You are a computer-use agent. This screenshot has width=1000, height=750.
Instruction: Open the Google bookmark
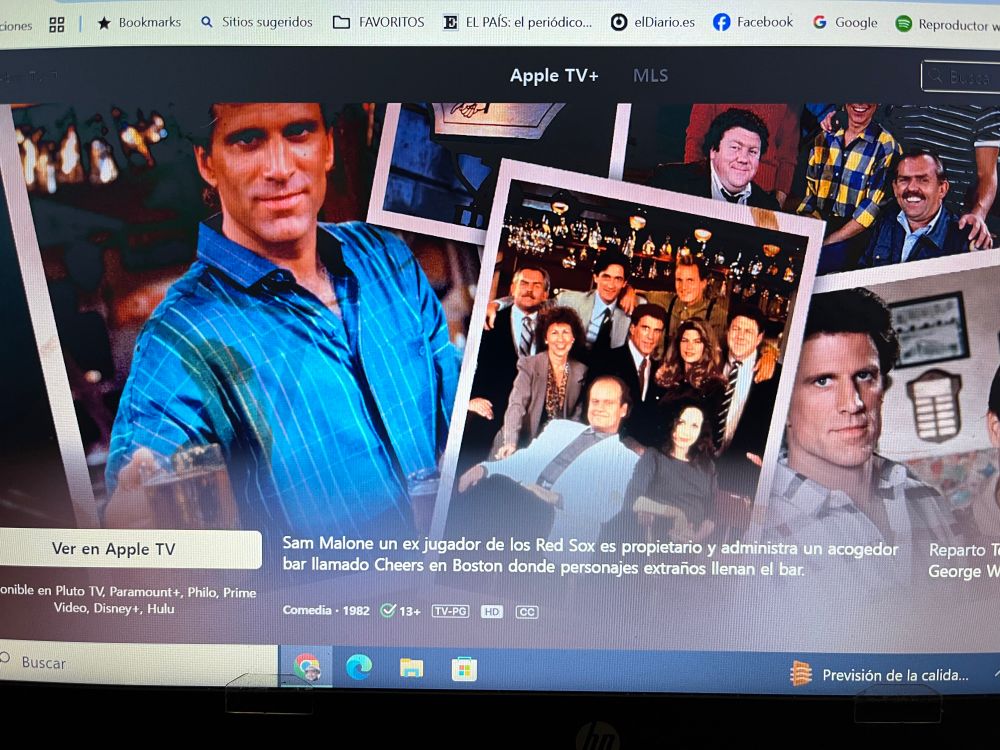coord(846,23)
